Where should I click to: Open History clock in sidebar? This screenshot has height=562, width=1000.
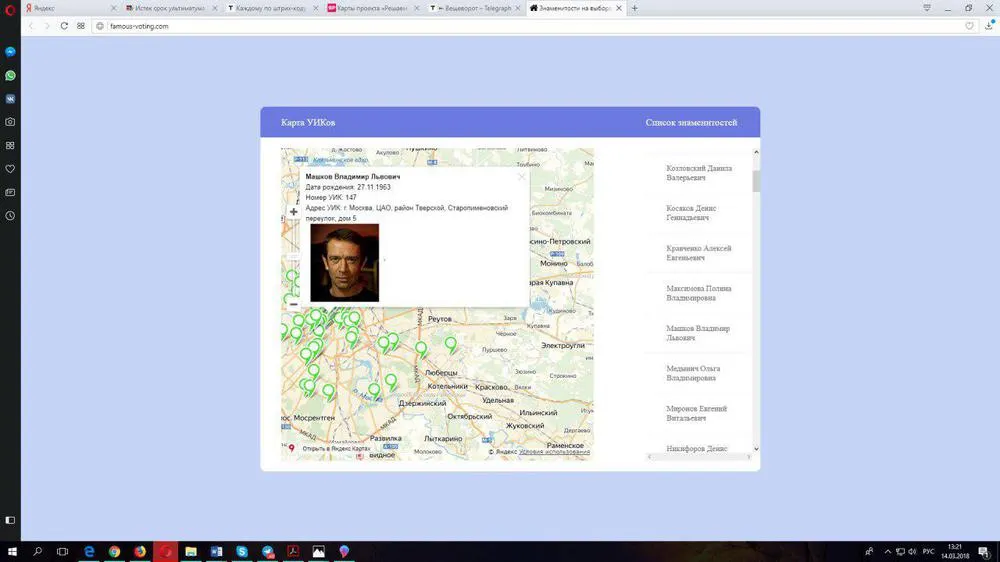10,216
